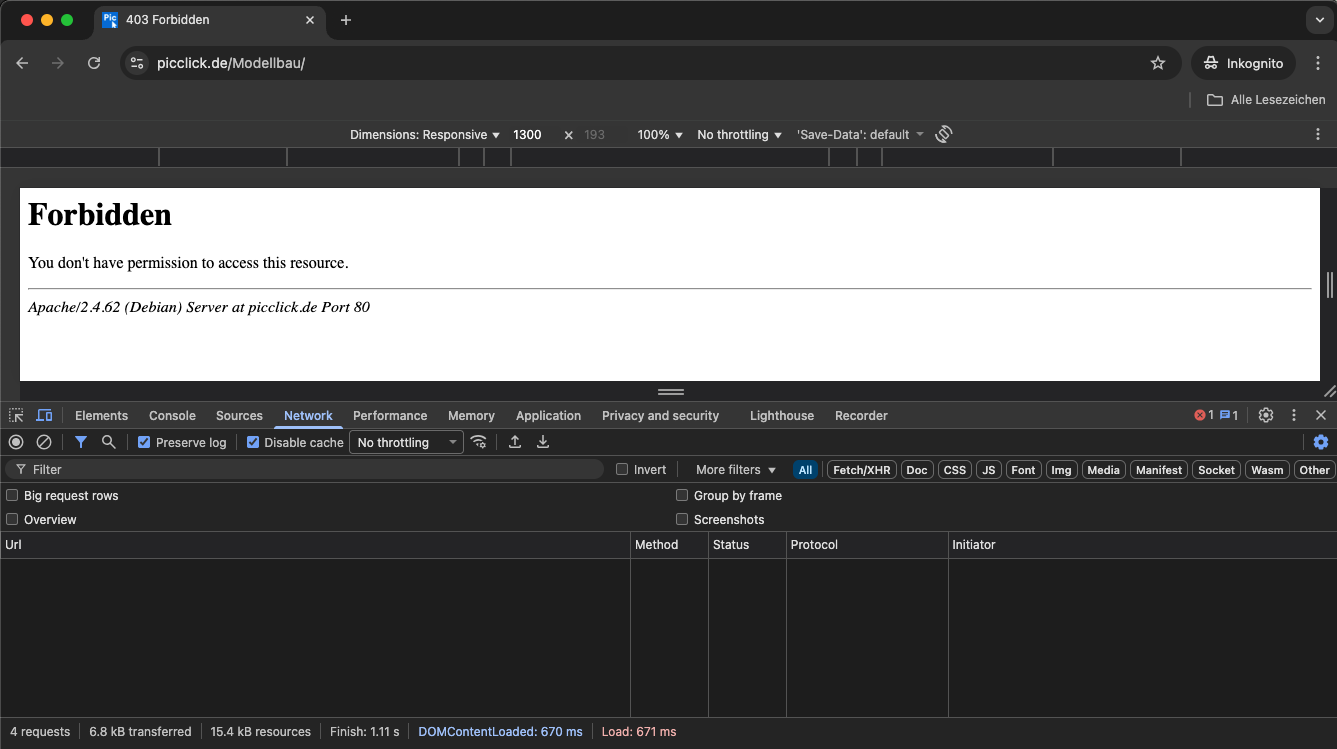Enable Big request rows option

coord(12,496)
